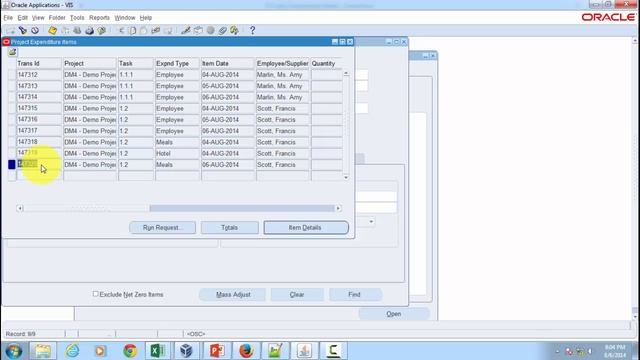This screenshot has width=640, height=360.
Task: Click the Item Details button
Action: point(306,227)
